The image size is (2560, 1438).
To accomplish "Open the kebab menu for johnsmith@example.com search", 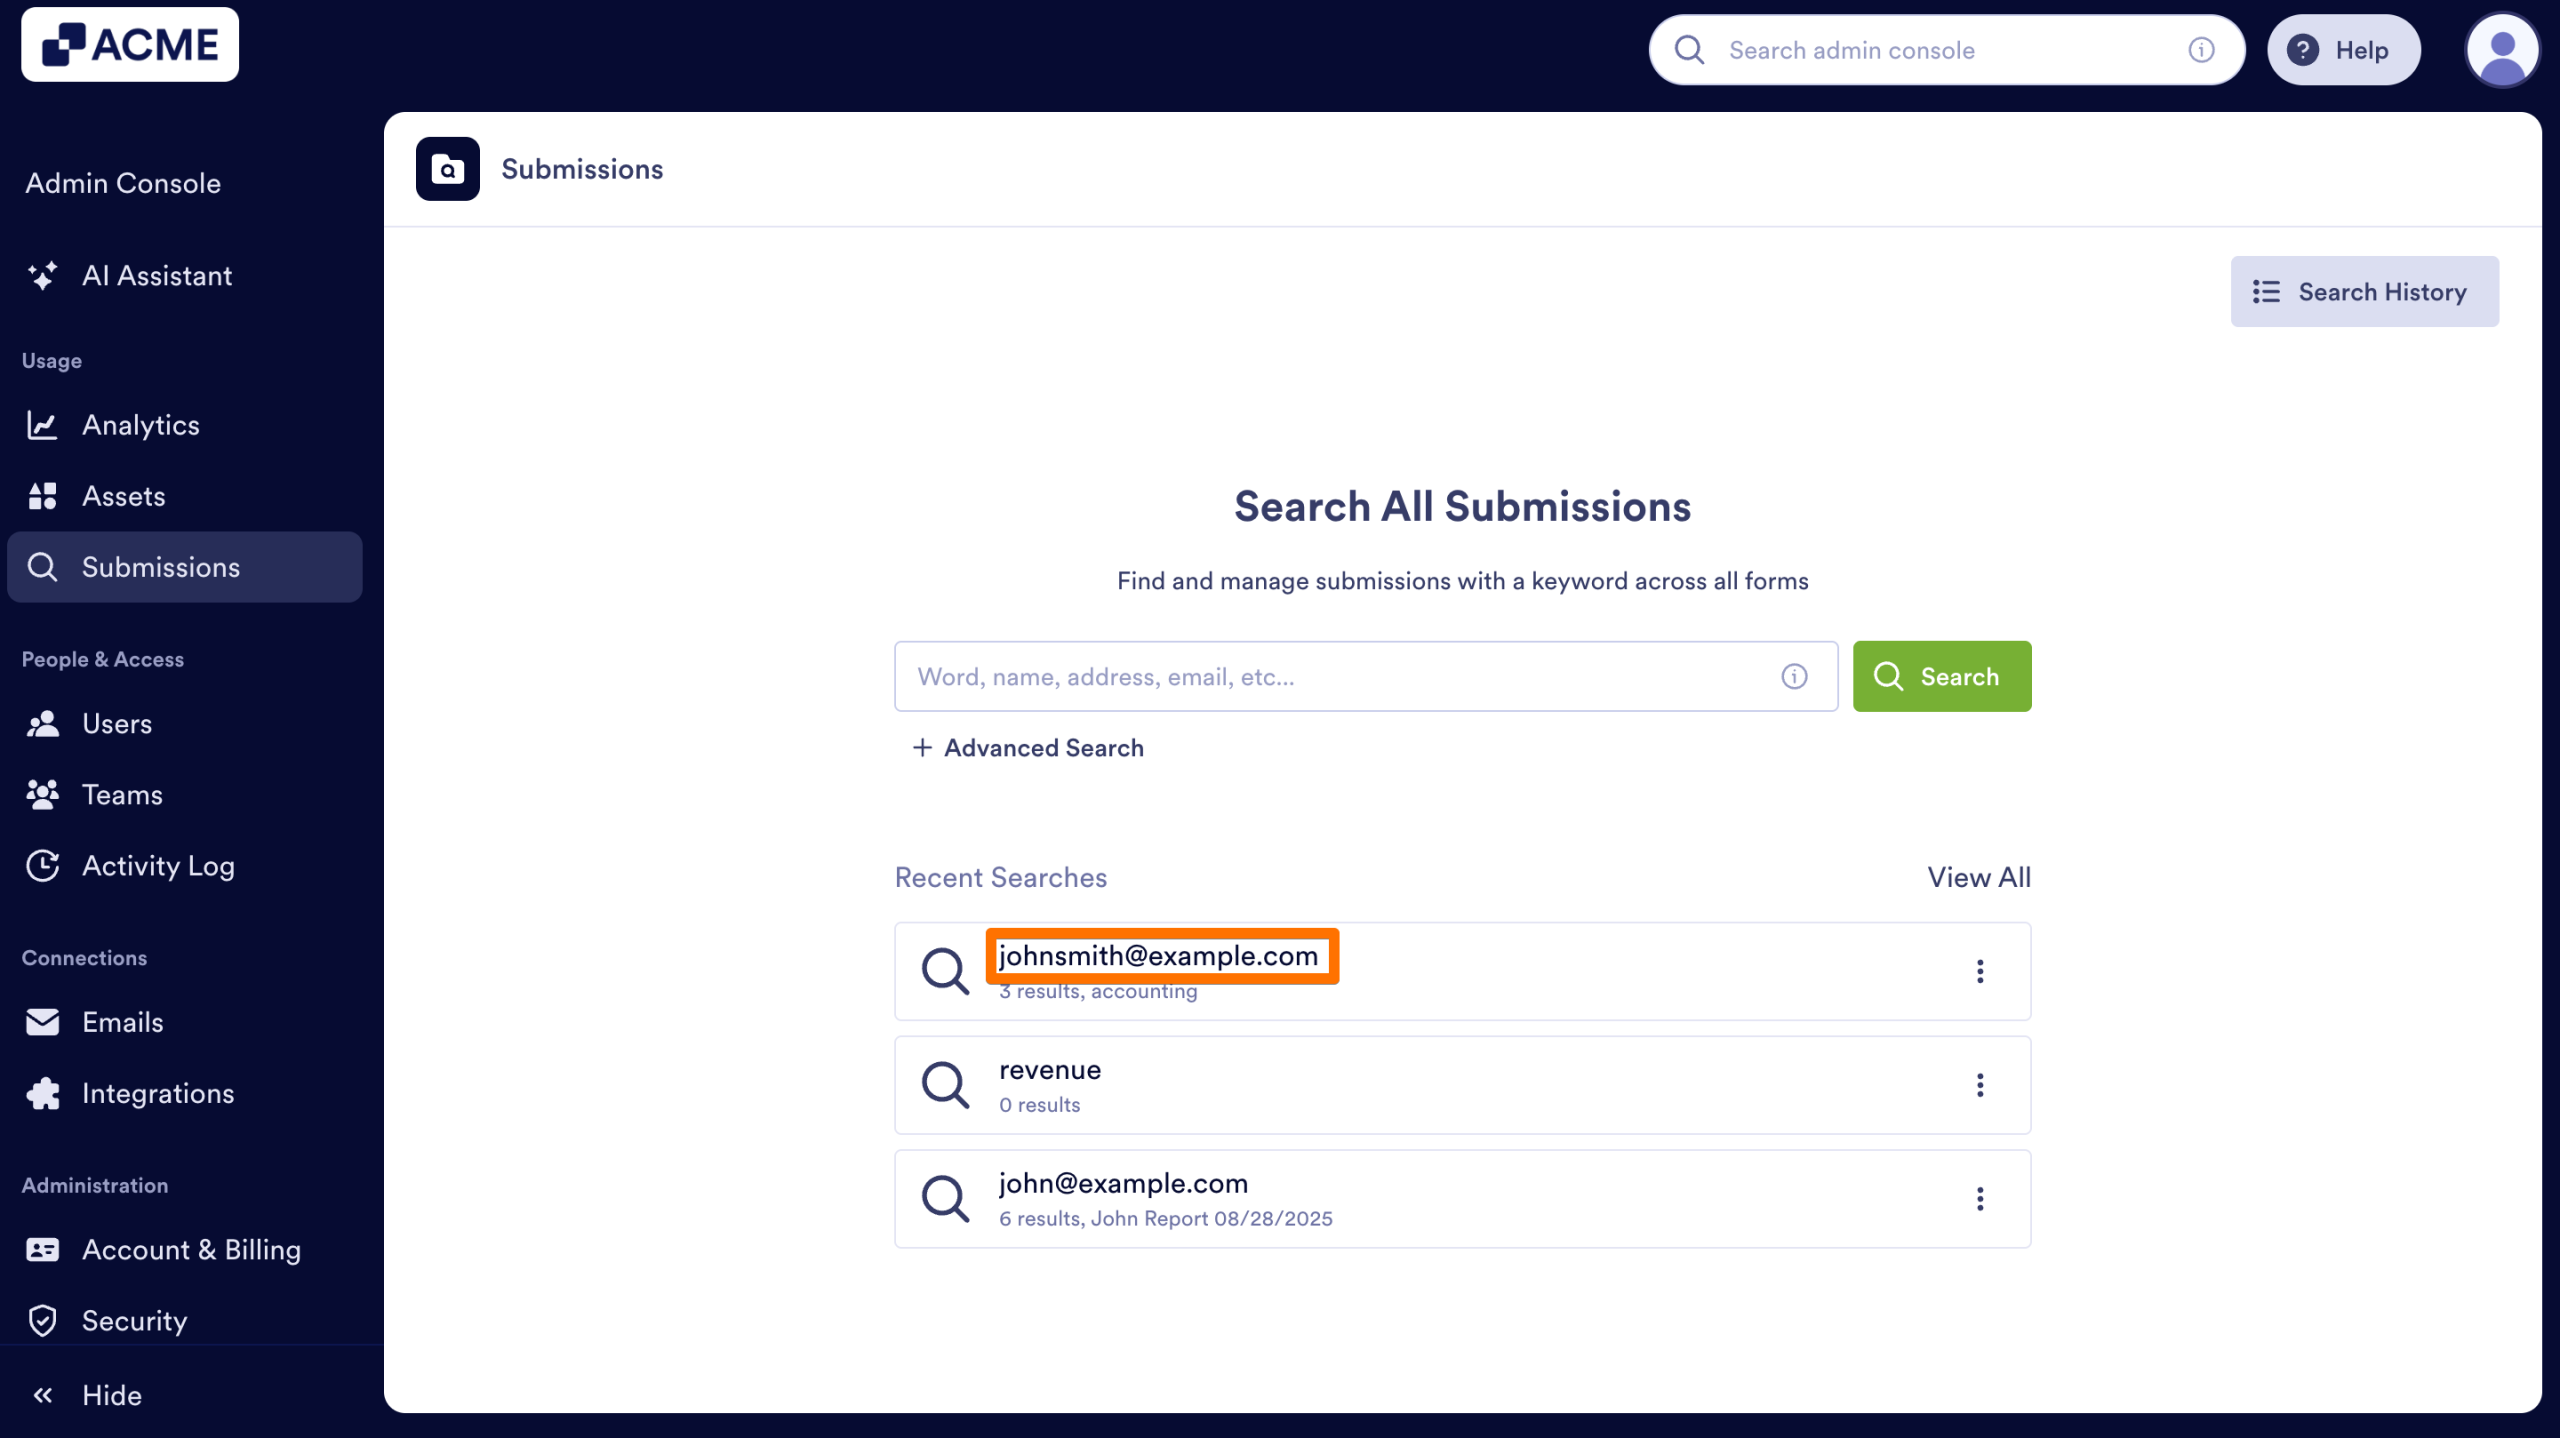I will click(x=1981, y=970).
